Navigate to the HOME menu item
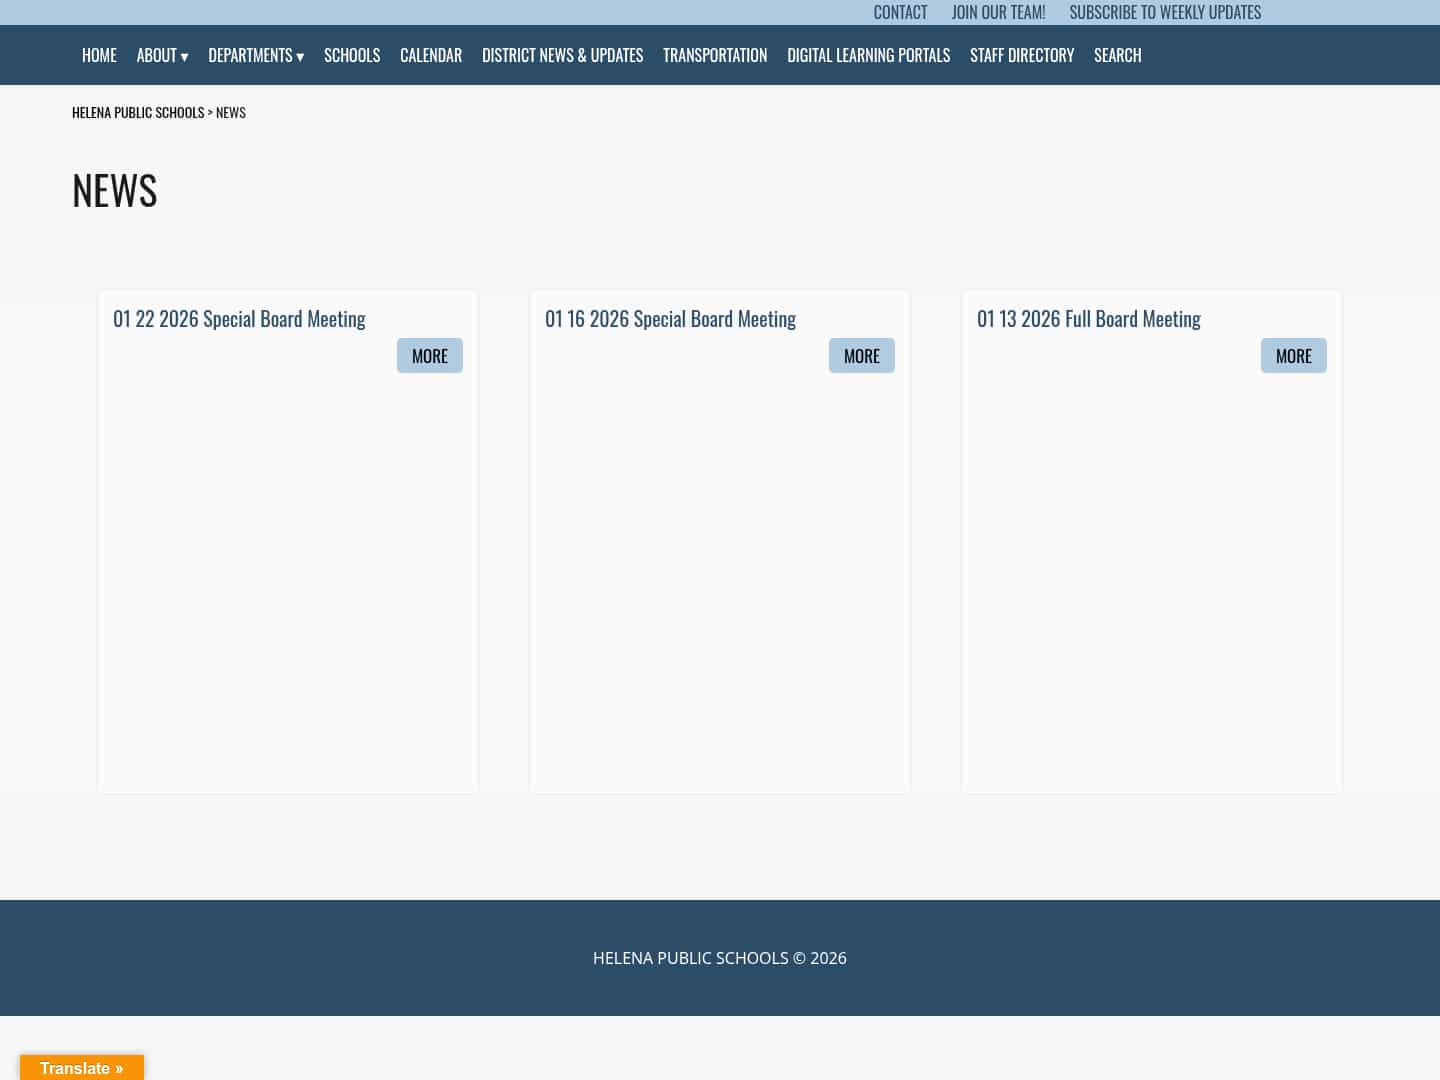The image size is (1440, 1080). coord(99,55)
